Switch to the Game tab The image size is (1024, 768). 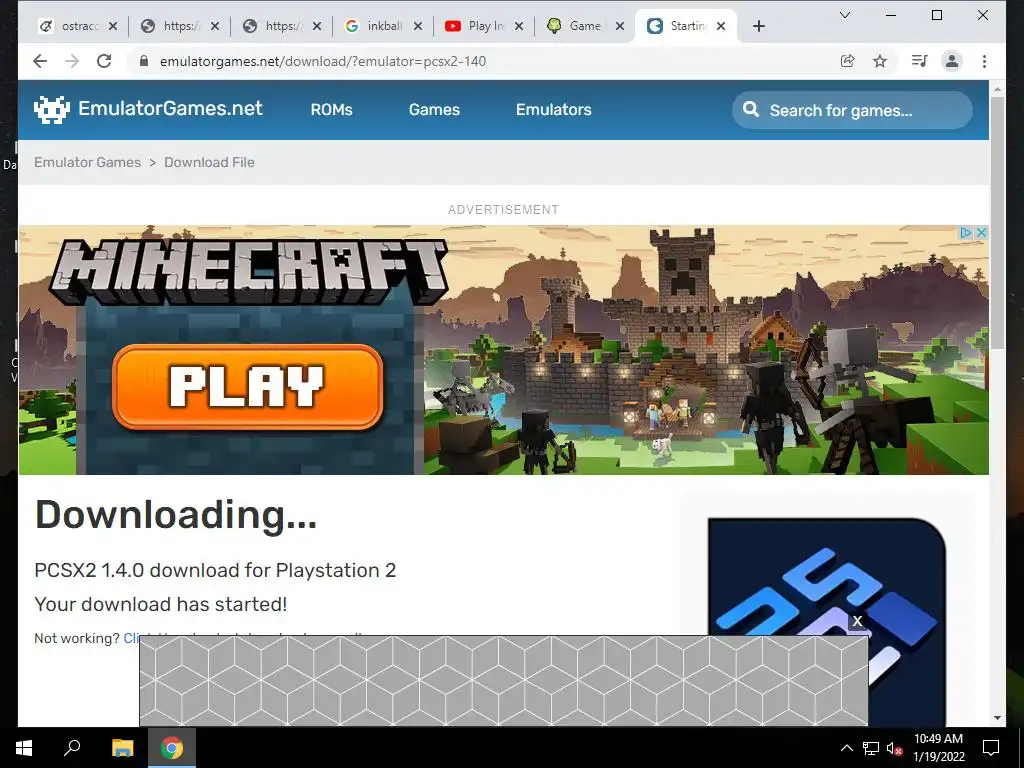579,26
